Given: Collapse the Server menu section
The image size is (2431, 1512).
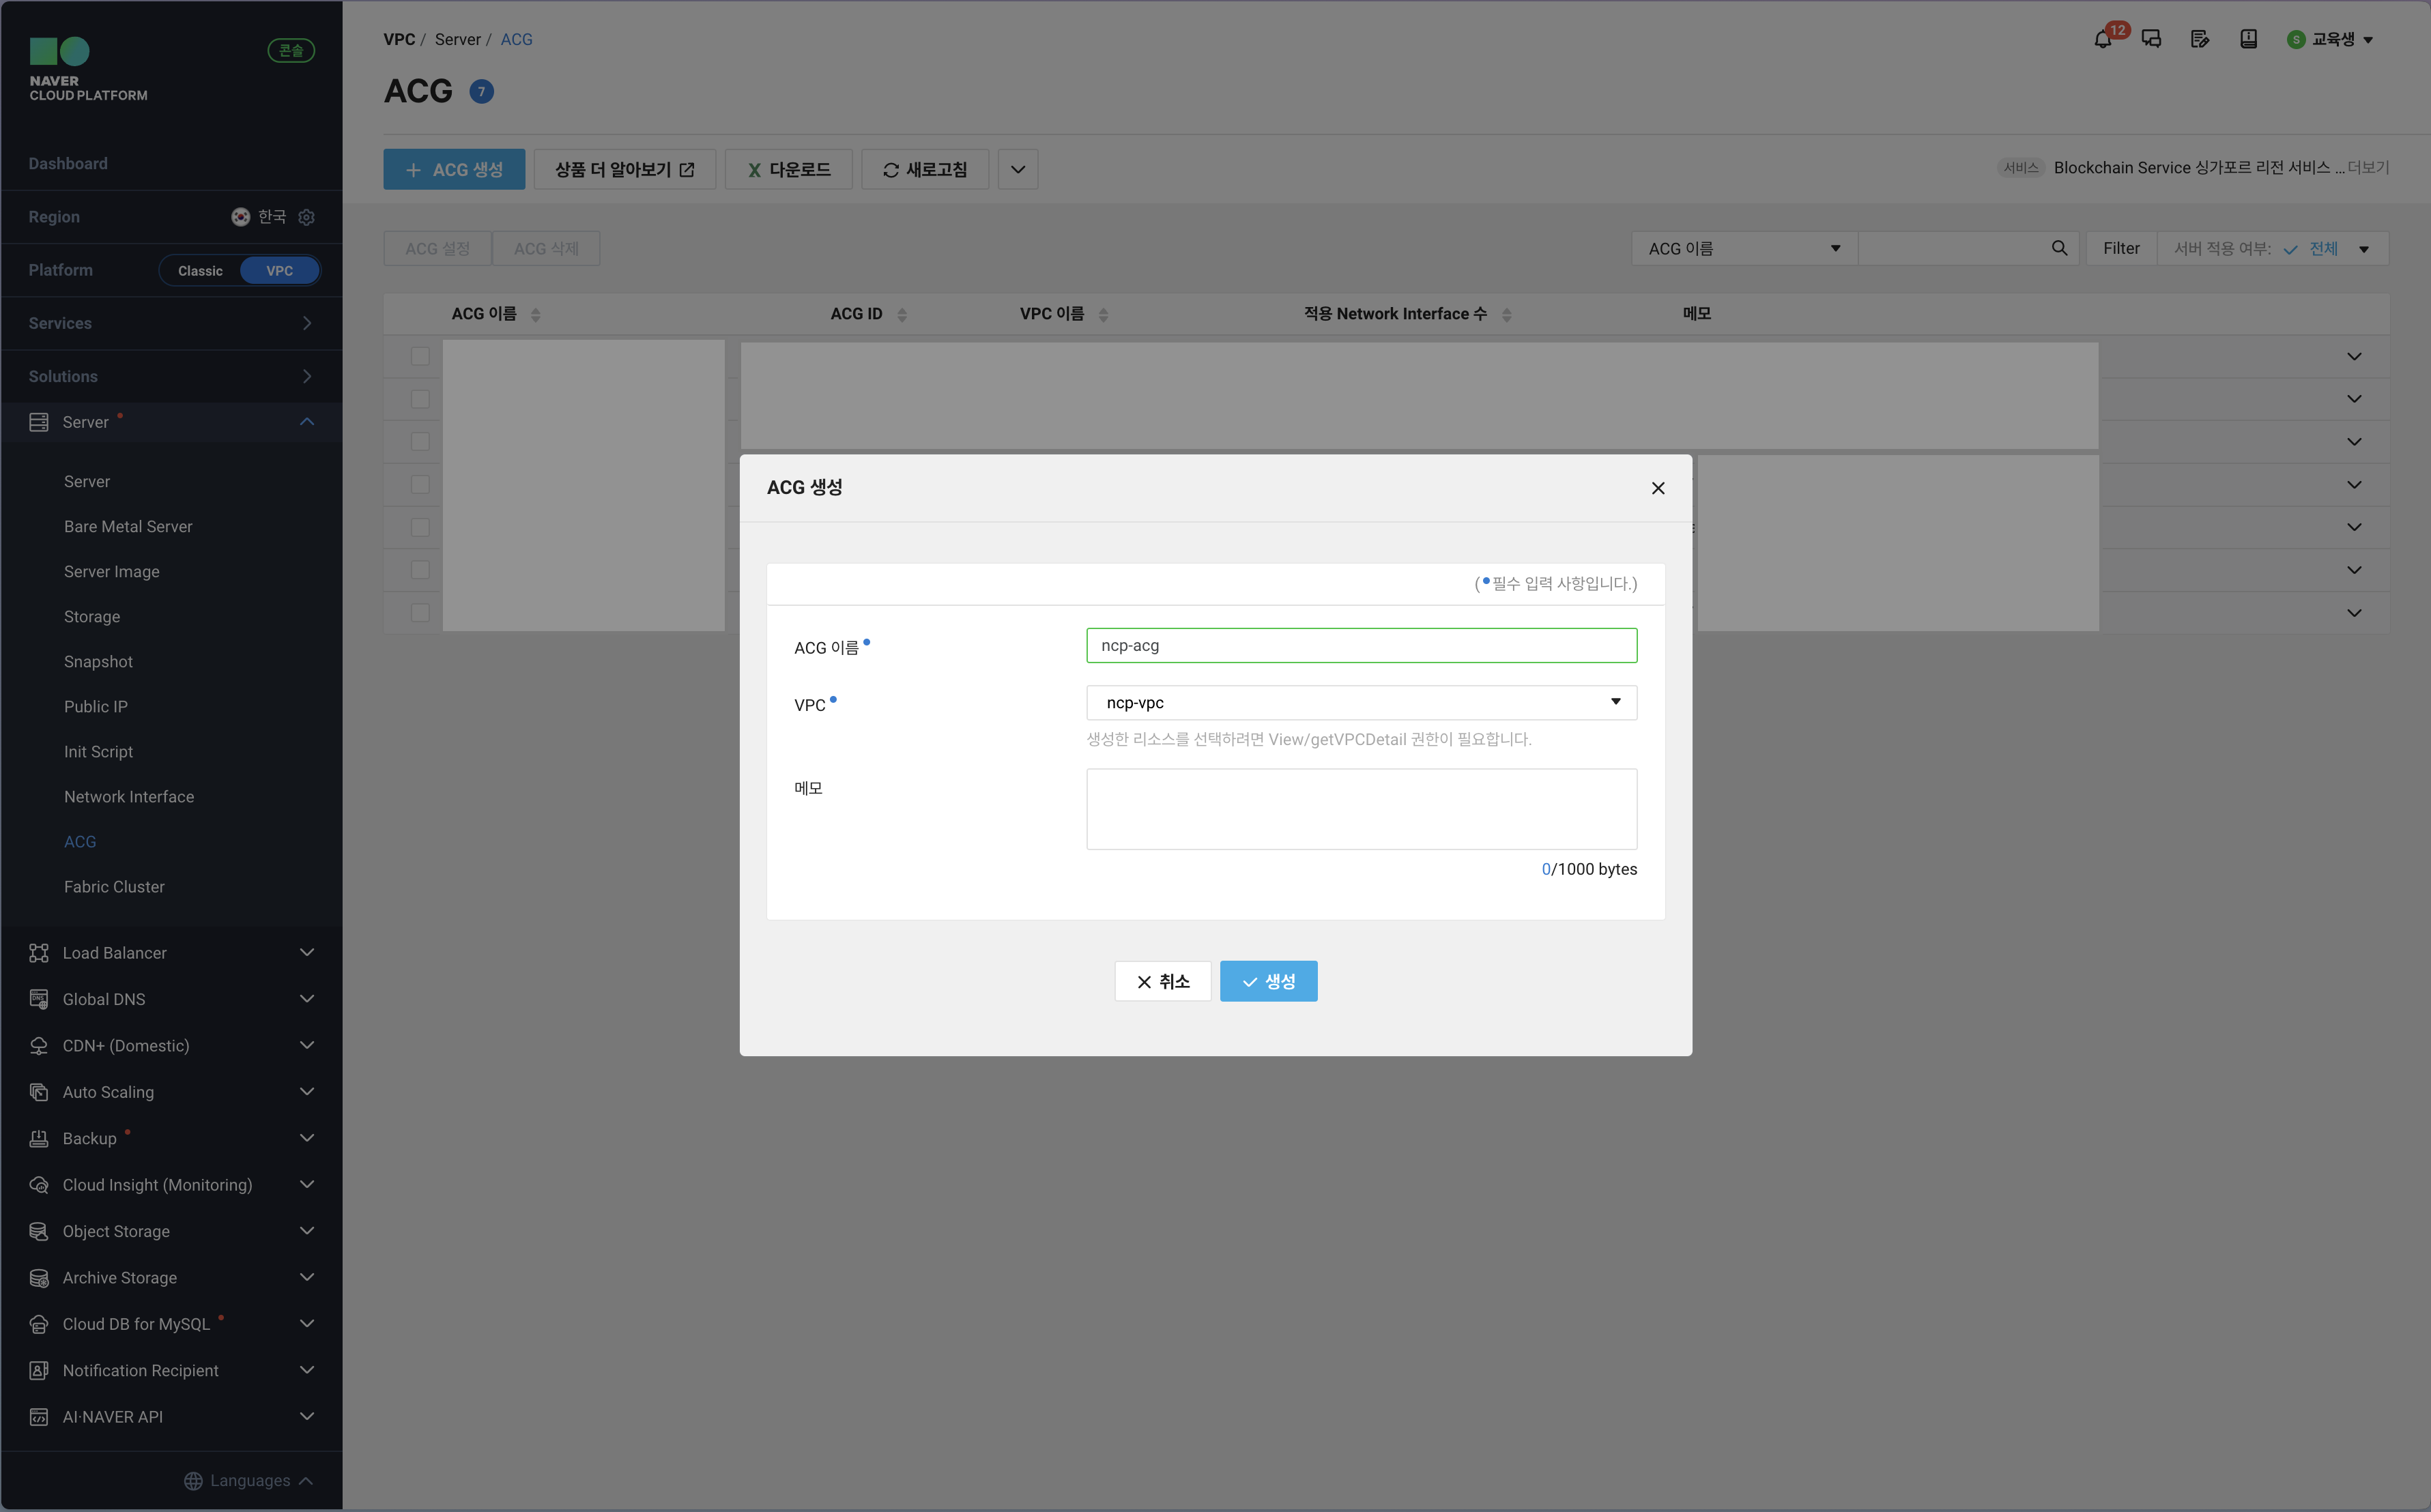Looking at the screenshot, I should [x=306, y=422].
